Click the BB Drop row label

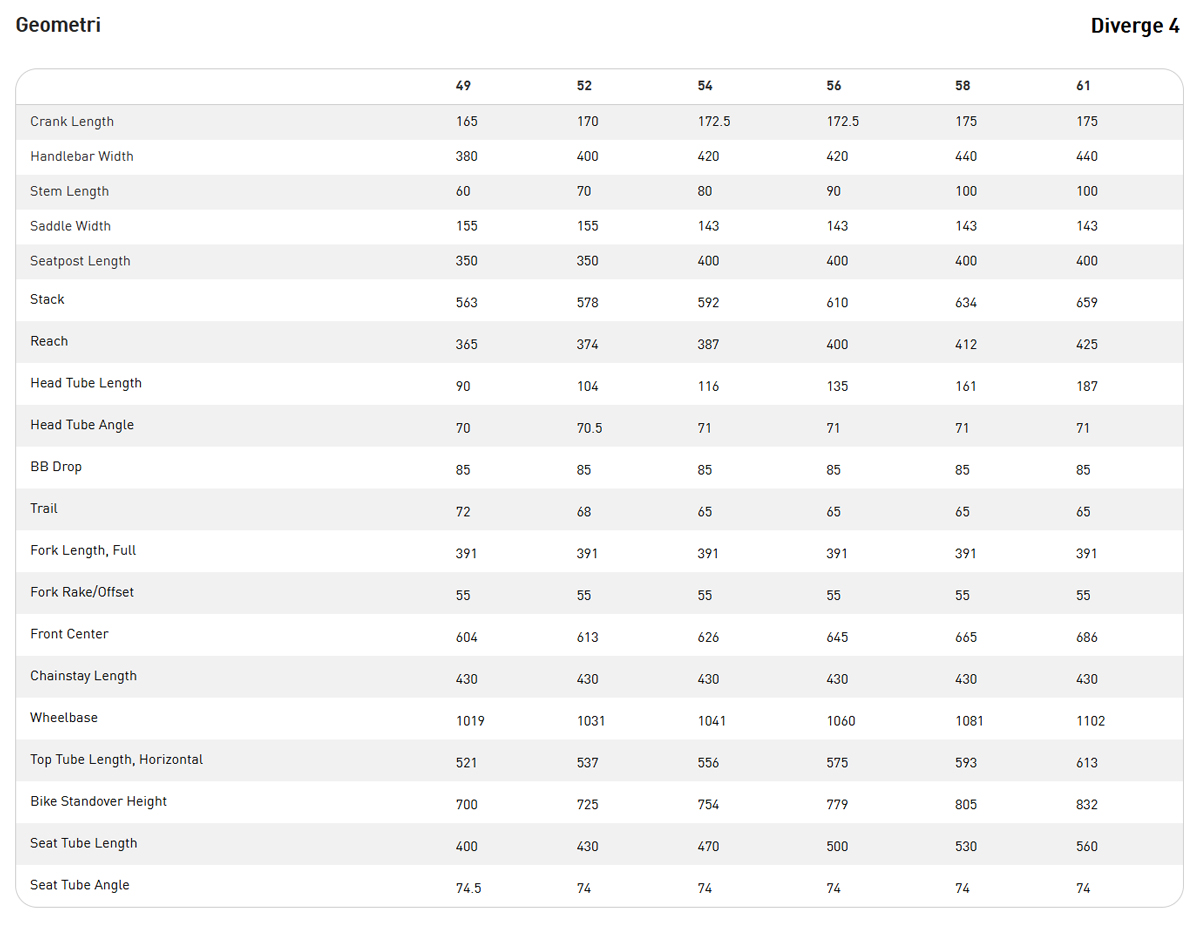pos(56,467)
